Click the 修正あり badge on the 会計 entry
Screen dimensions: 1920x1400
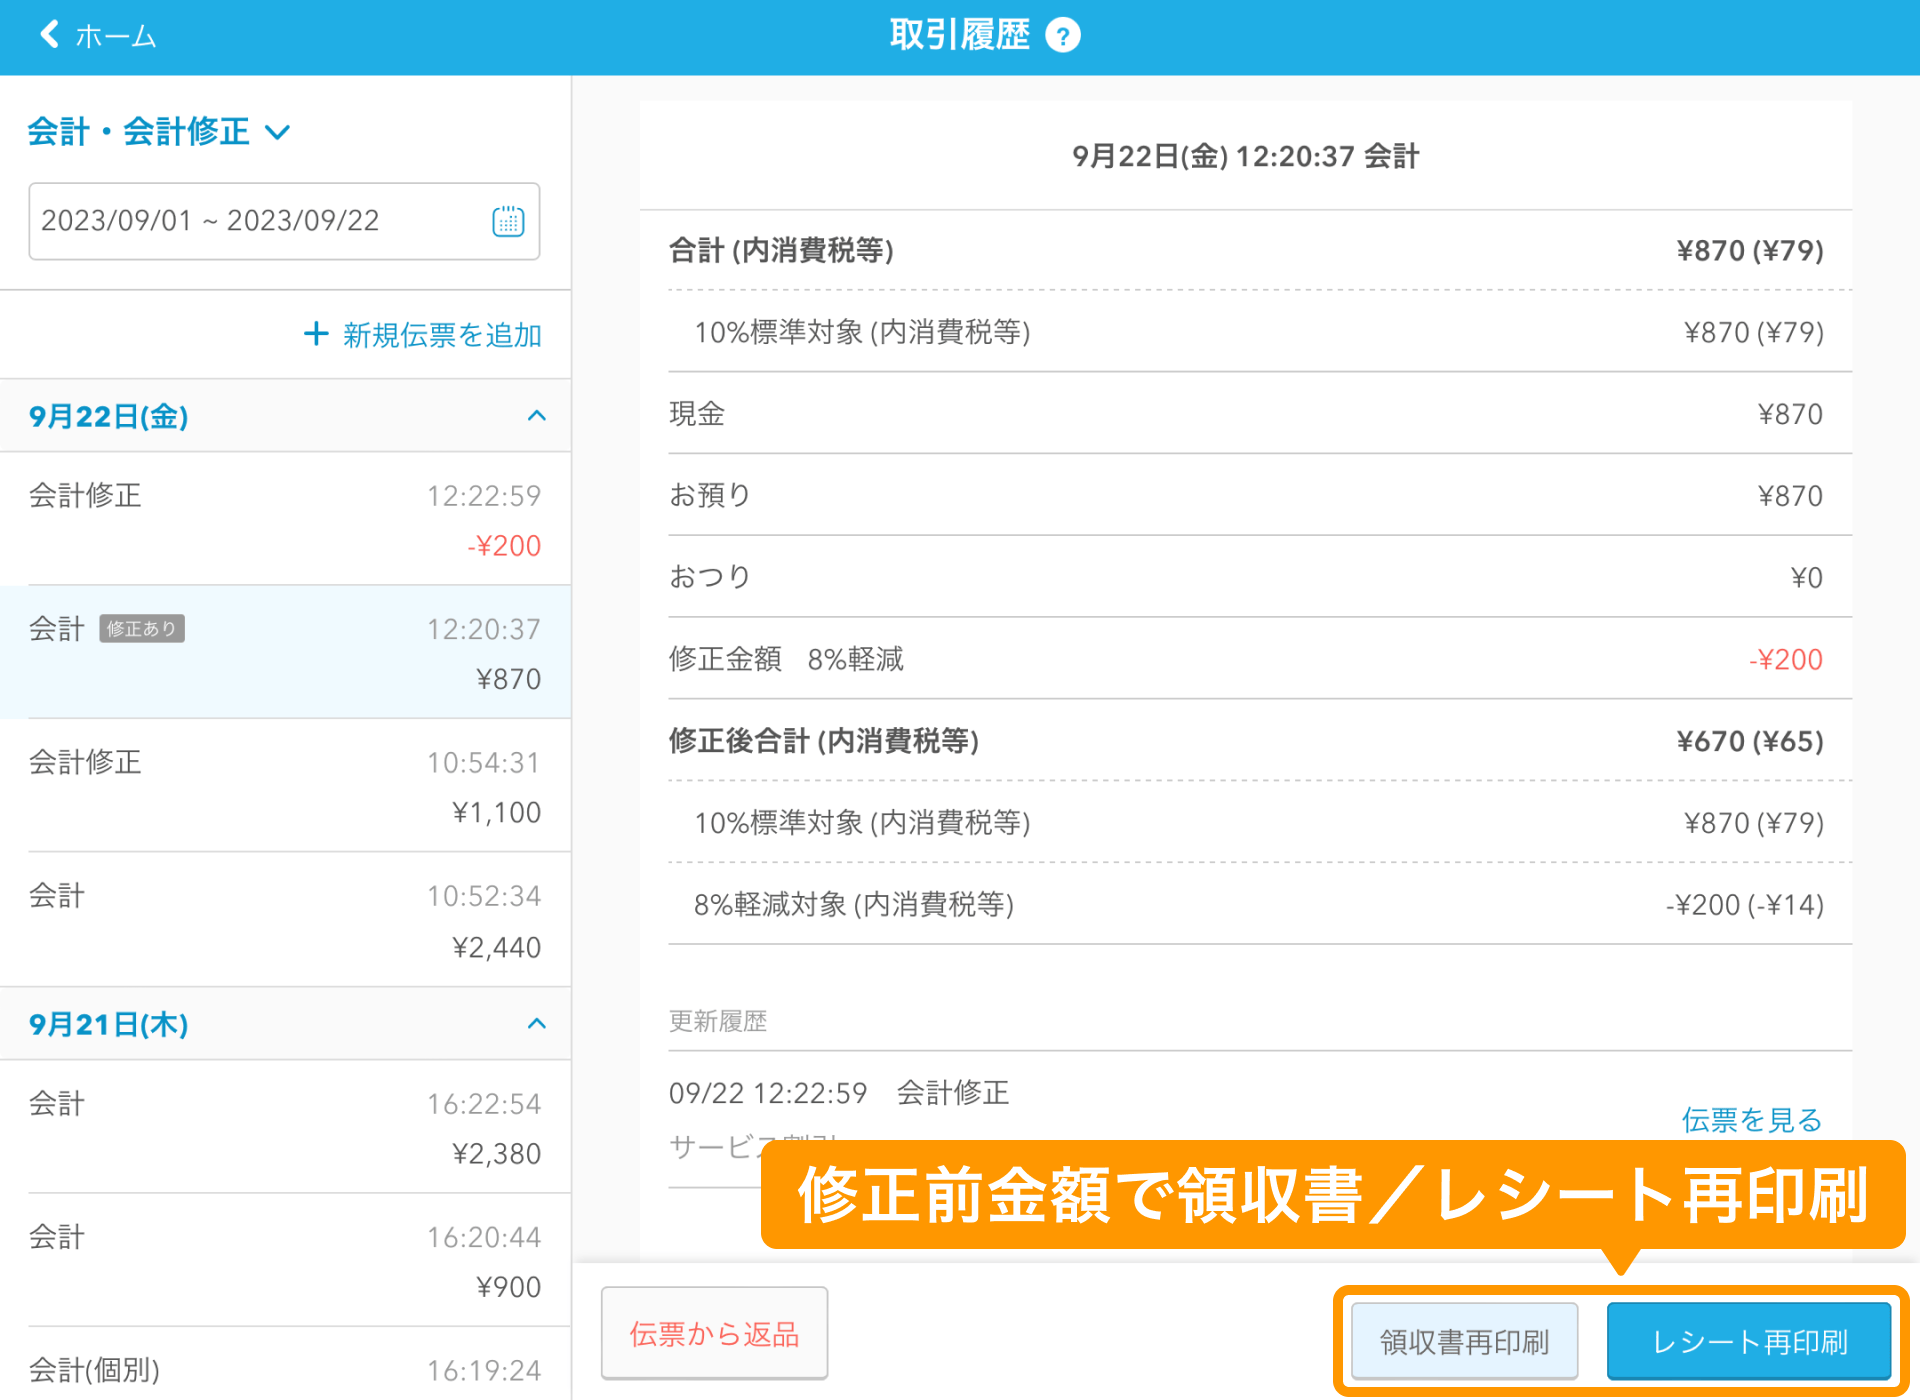click(142, 628)
